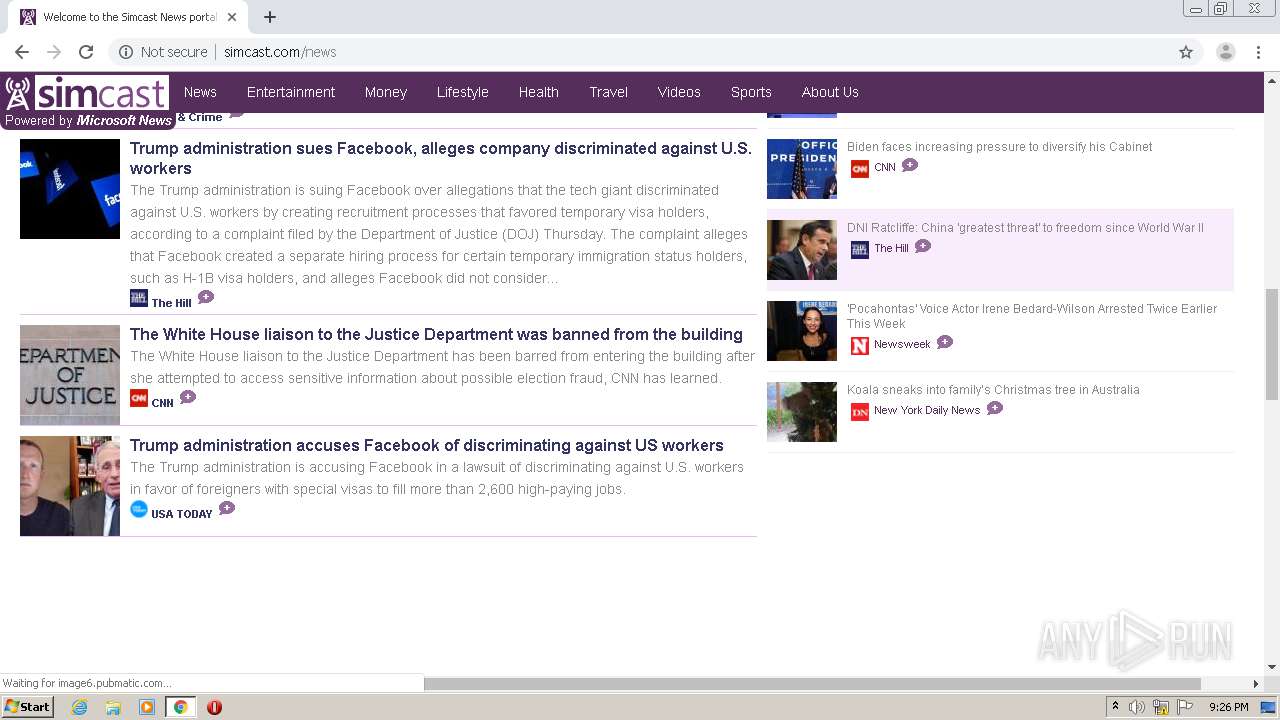
Task: Click the volume icon in system tray
Action: [1137, 707]
